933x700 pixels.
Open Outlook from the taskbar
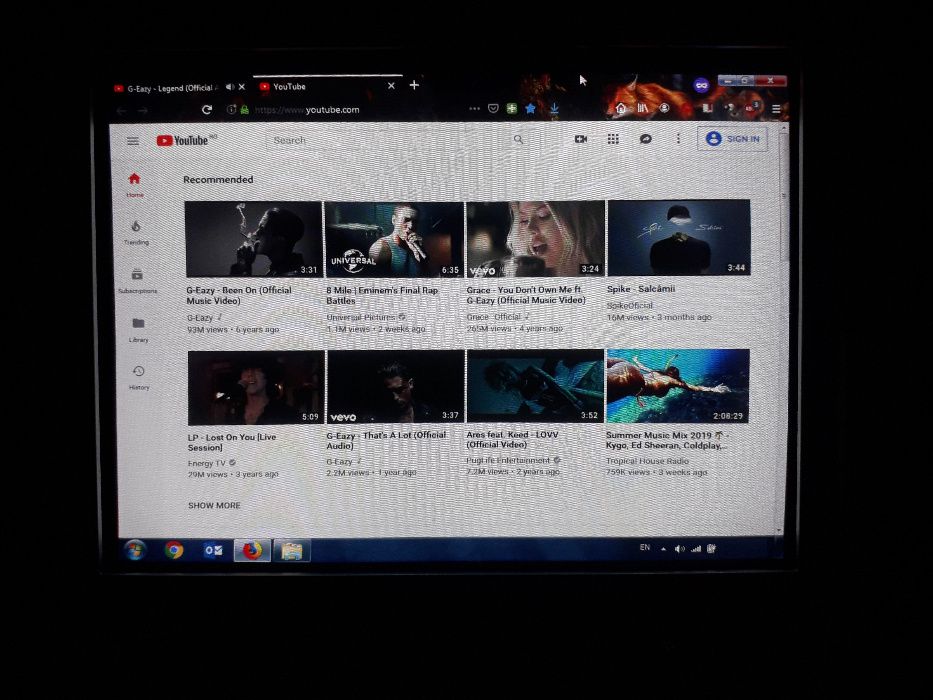213,551
